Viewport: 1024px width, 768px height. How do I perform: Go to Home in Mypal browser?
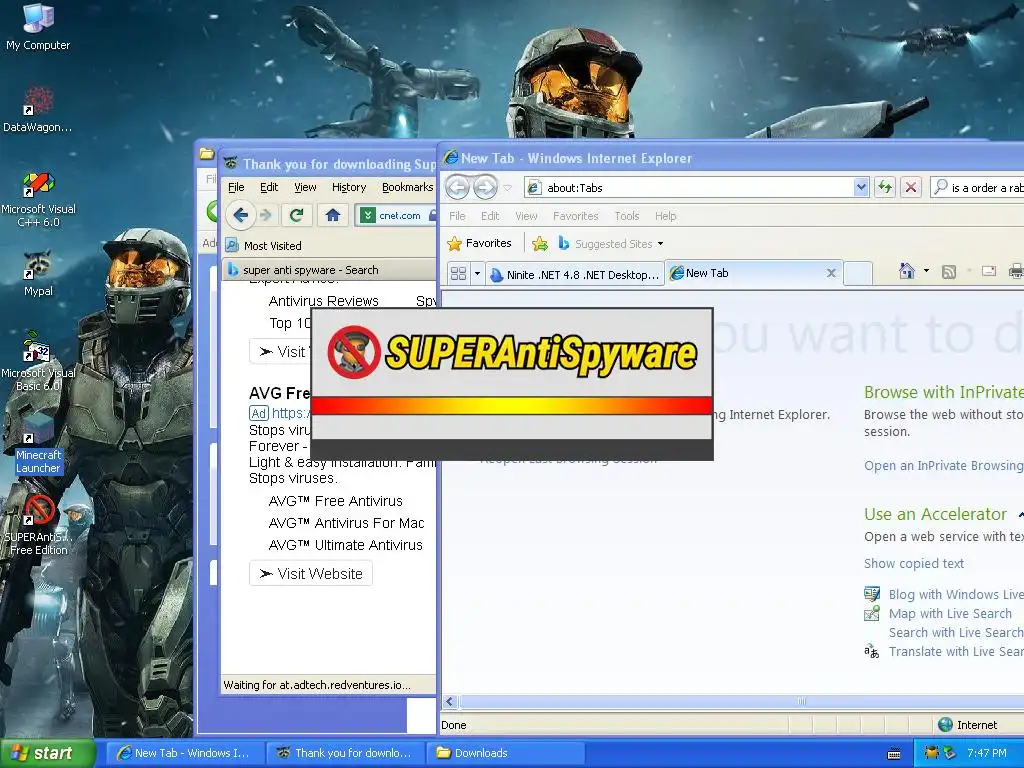pos(333,215)
